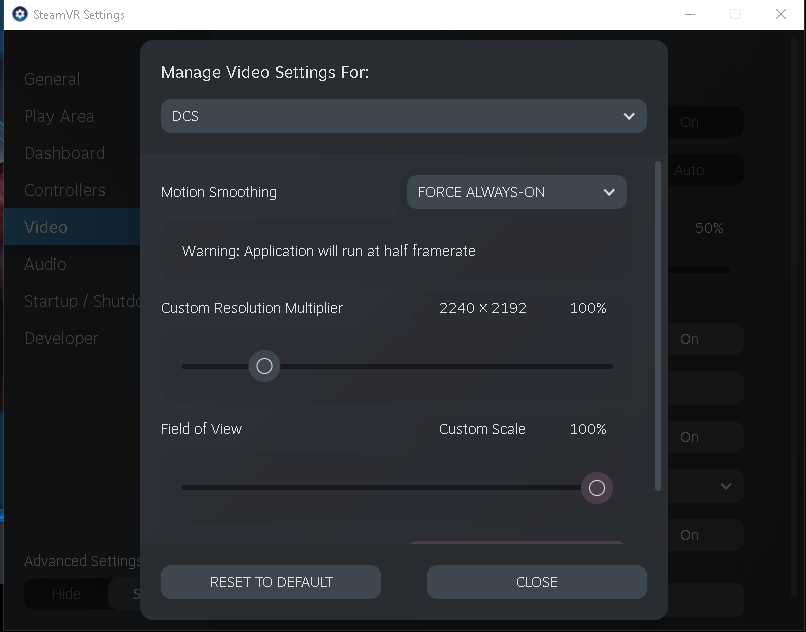Minimize the SteamVR Settings window
The height and width of the screenshot is (632, 806).
[690, 14]
